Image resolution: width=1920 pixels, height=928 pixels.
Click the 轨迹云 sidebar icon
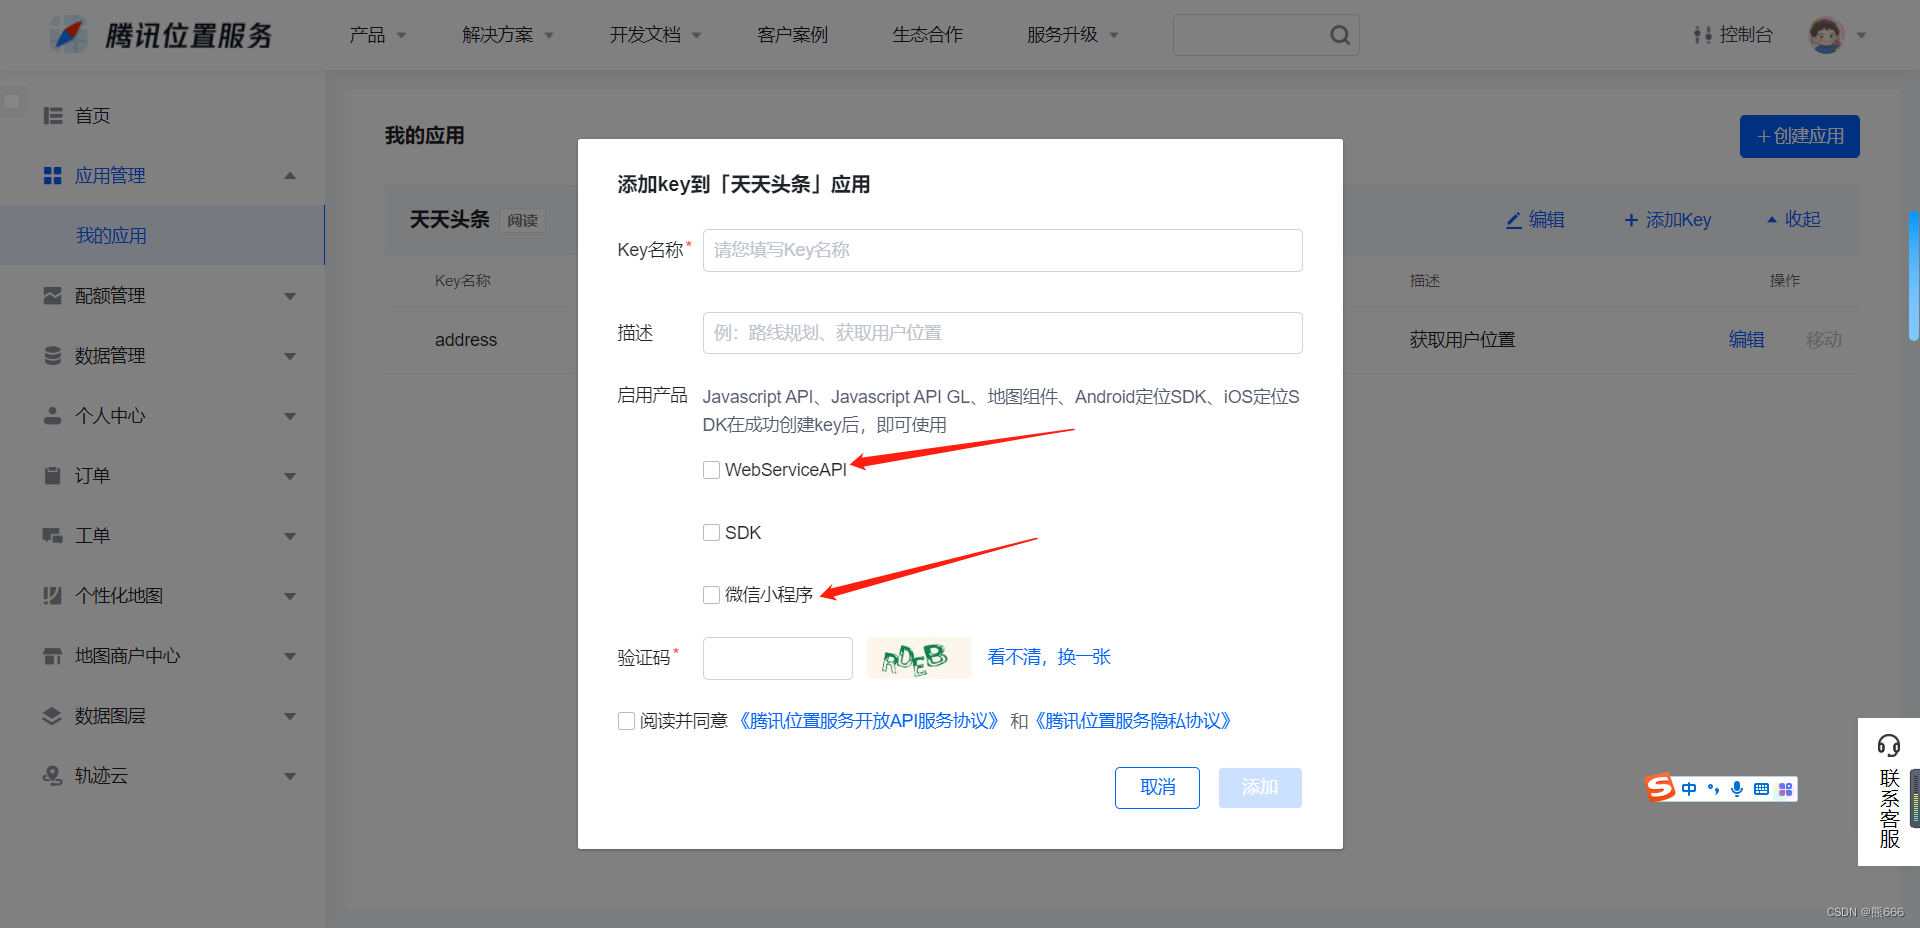(53, 776)
